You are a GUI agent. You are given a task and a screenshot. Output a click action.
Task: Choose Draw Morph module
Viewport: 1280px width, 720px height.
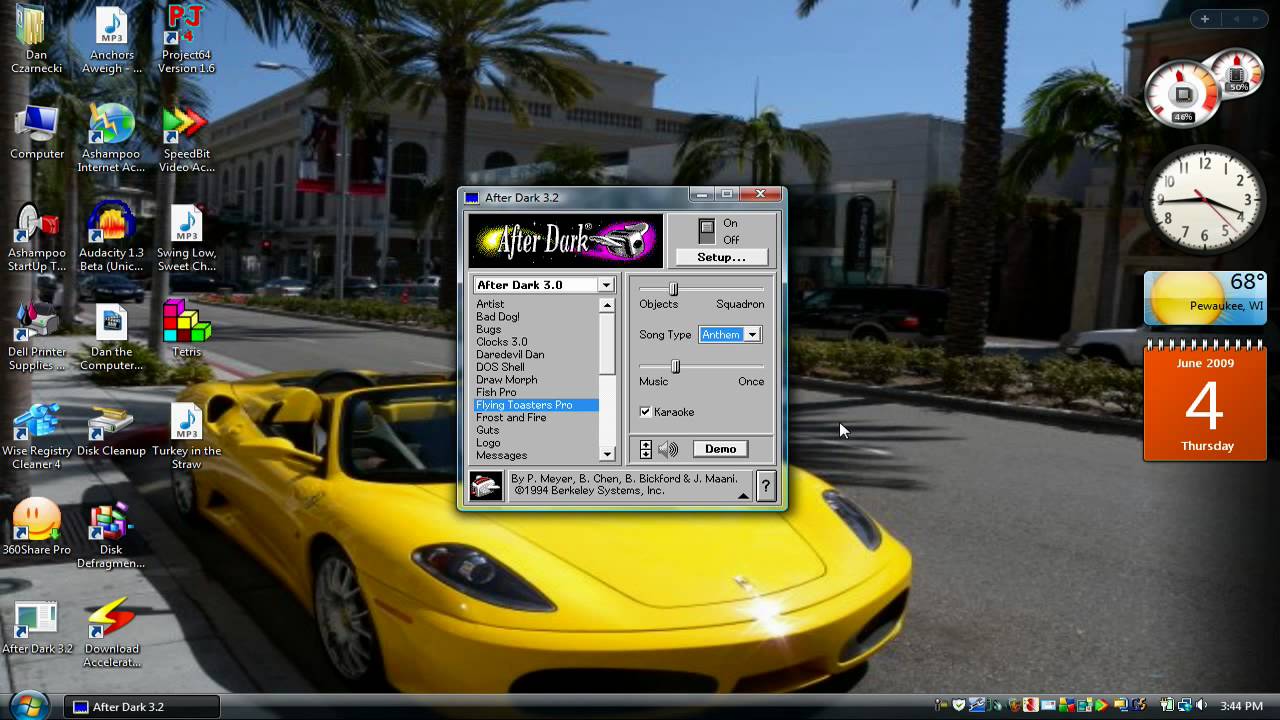pyautogui.click(x=536, y=380)
